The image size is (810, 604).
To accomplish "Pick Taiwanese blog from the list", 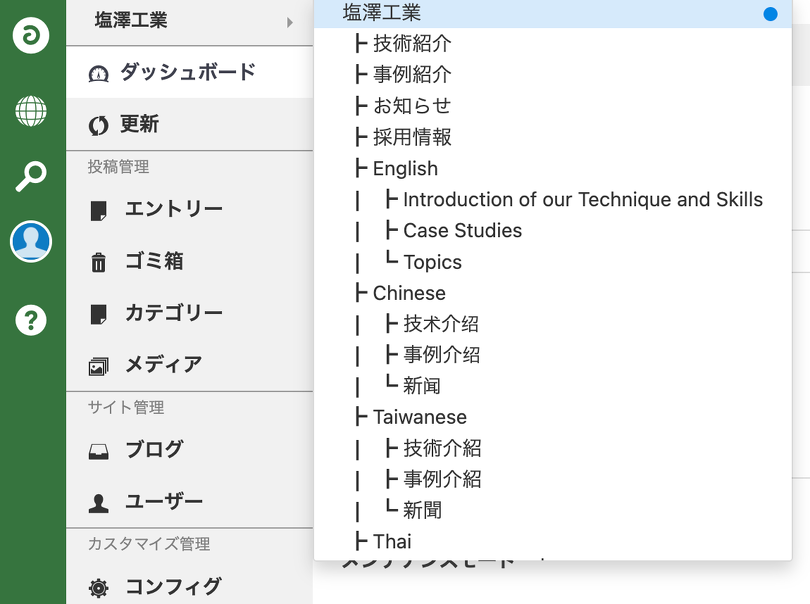I will click(419, 417).
